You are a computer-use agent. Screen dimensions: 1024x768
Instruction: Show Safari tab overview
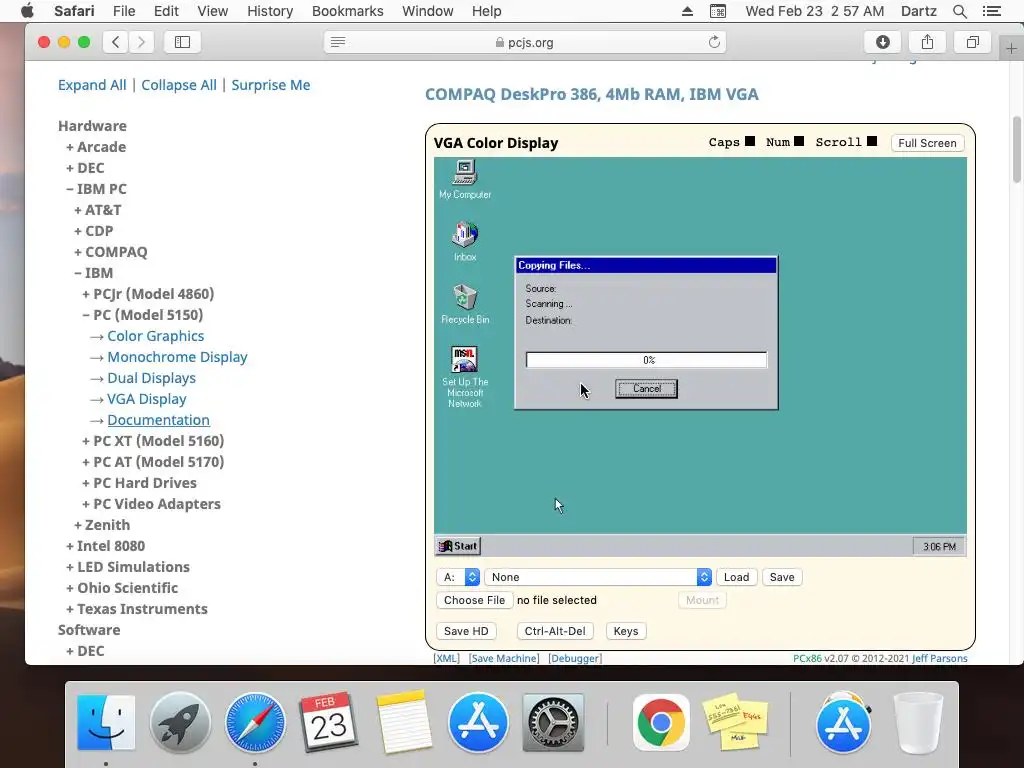click(972, 42)
